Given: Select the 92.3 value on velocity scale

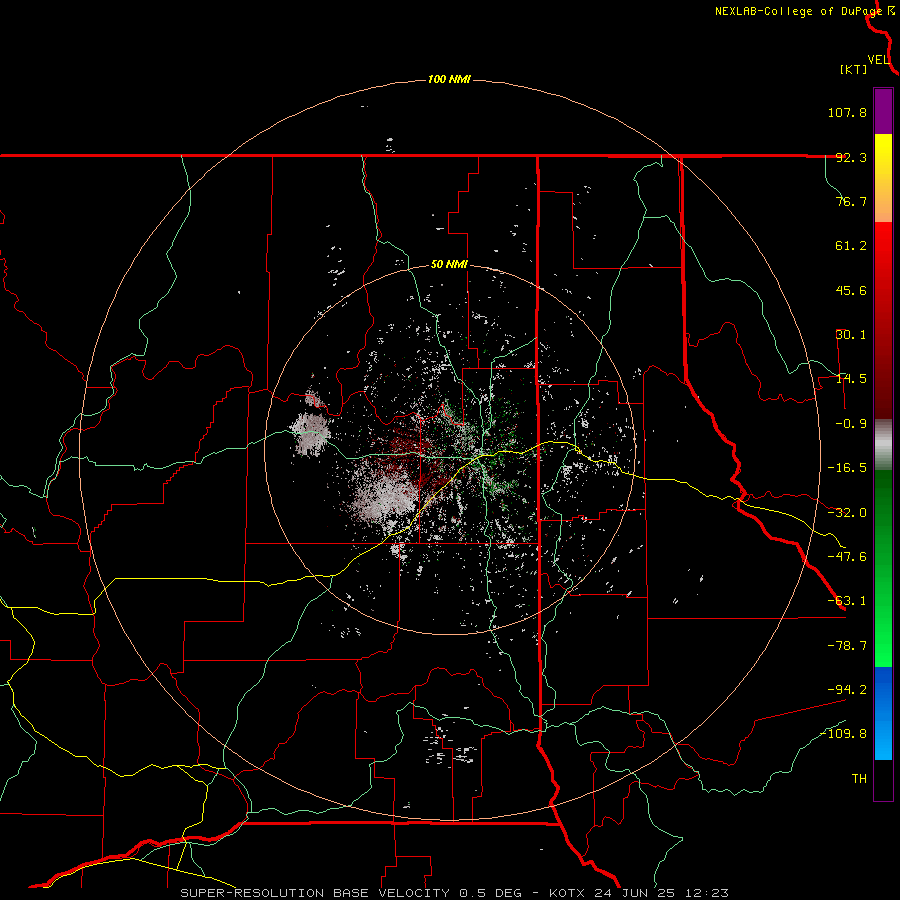Looking at the screenshot, I should 851,157.
